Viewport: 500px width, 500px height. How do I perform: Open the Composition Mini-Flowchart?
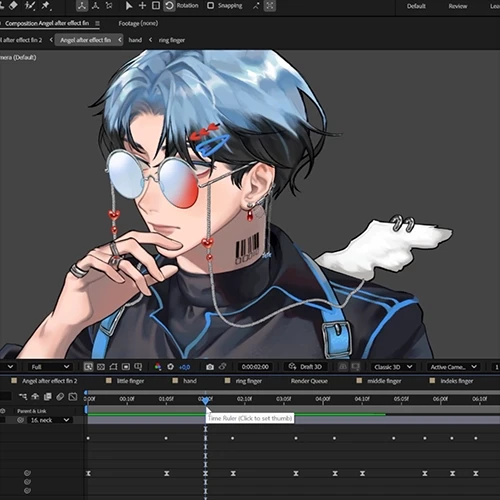(x=23, y=396)
